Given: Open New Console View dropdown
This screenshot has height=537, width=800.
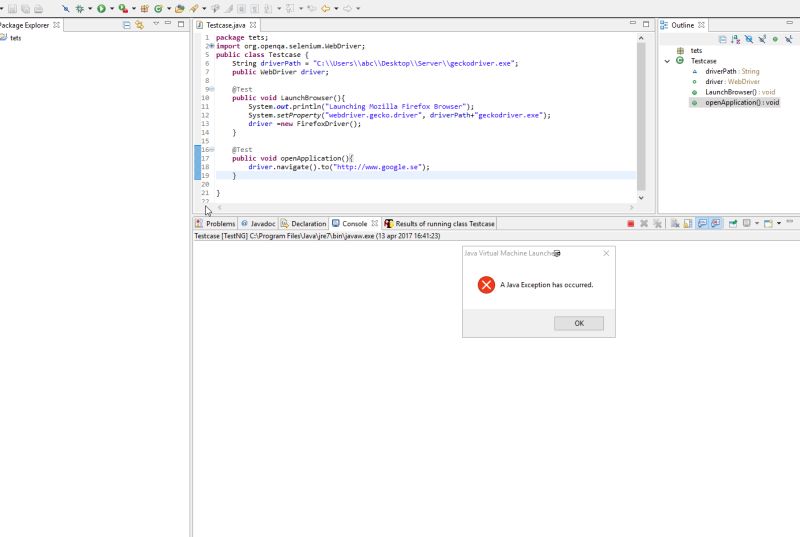Looking at the screenshot, I should coord(779,223).
